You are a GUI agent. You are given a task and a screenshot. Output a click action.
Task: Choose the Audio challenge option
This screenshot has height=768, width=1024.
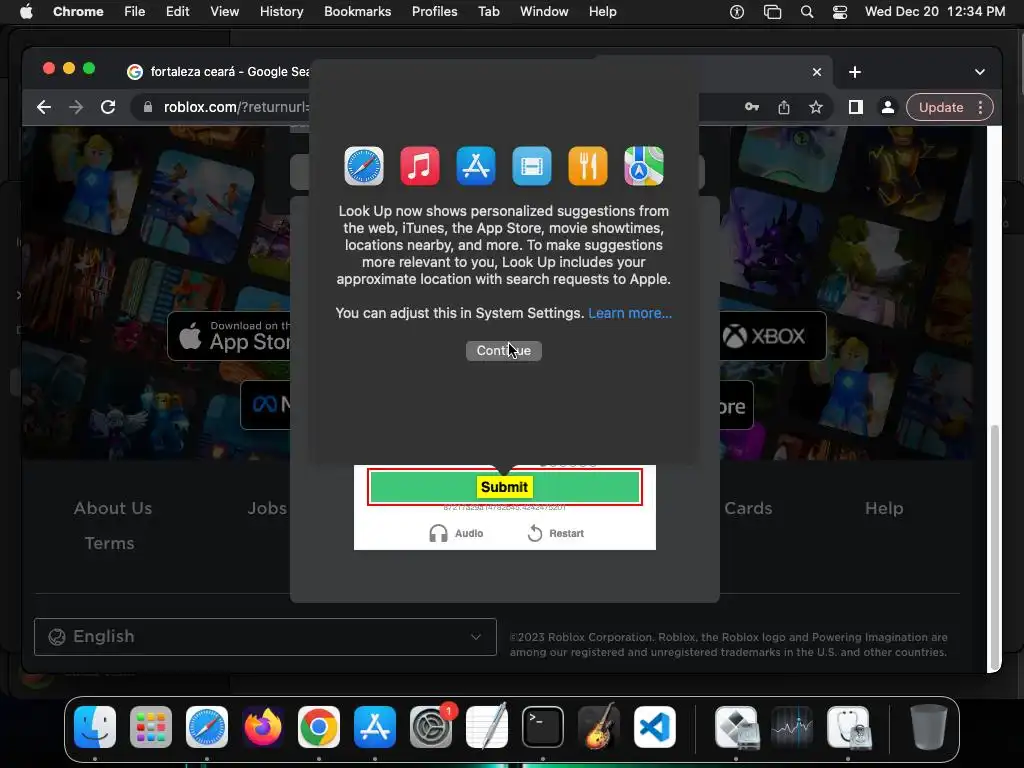pyautogui.click(x=456, y=534)
